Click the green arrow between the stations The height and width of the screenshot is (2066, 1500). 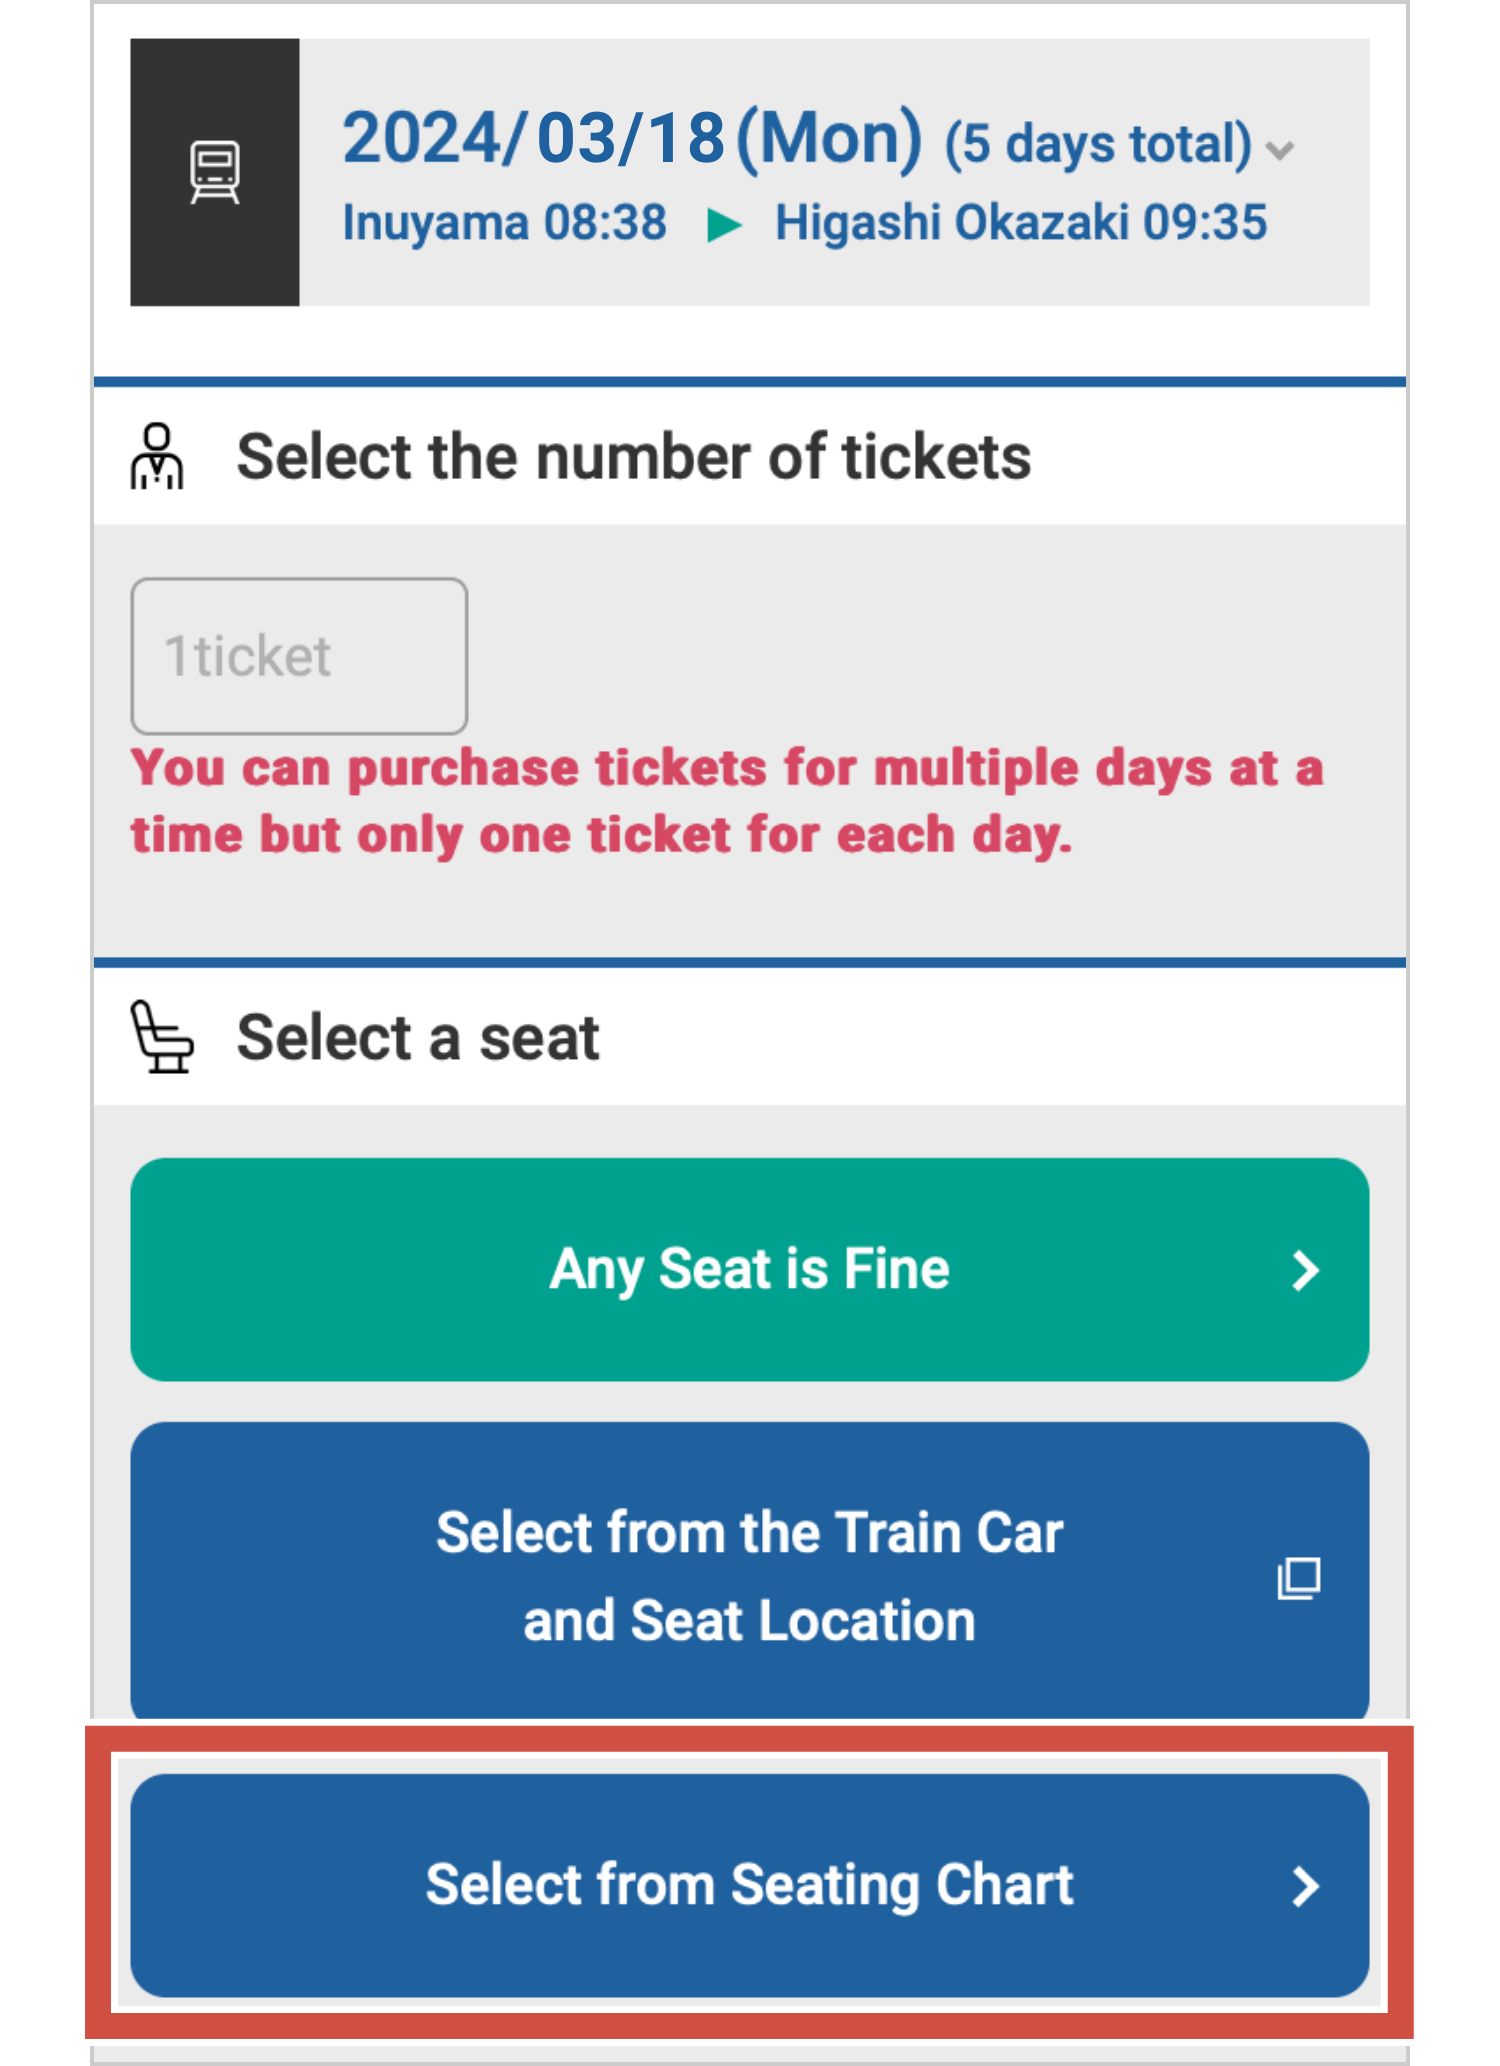(723, 225)
